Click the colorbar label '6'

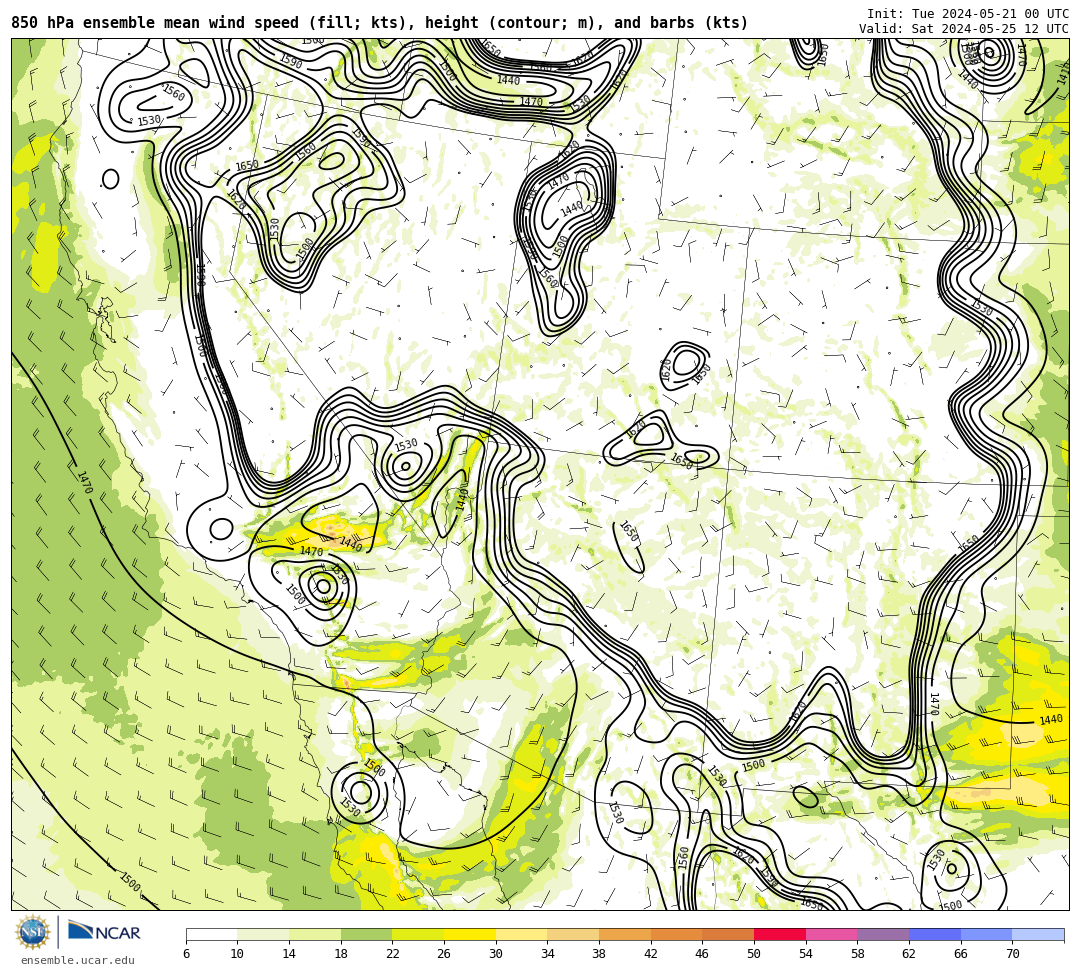point(186,954)
